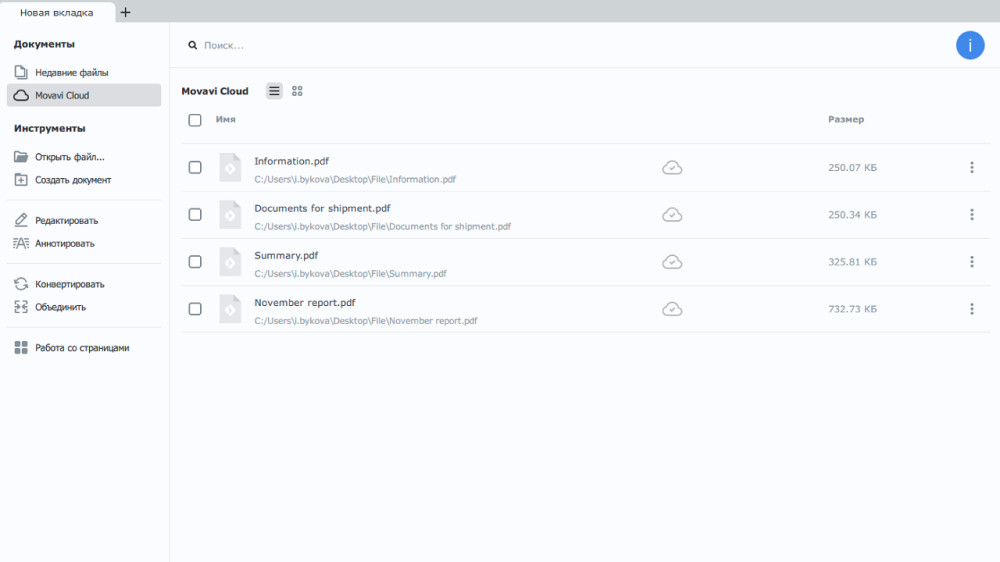Open three-dot menu for Documents for shipment.pdf
The image size is (1000, 562).
coord(972,214)
